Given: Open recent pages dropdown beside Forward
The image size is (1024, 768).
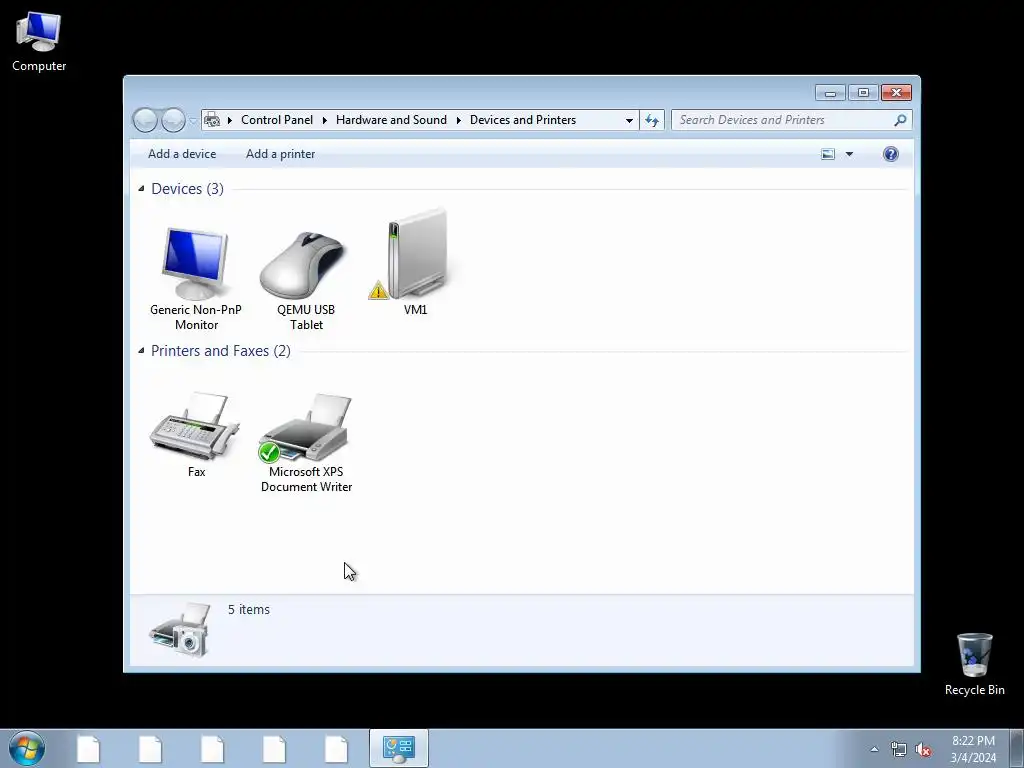Looking at the screenshot, I should point(193,120).
